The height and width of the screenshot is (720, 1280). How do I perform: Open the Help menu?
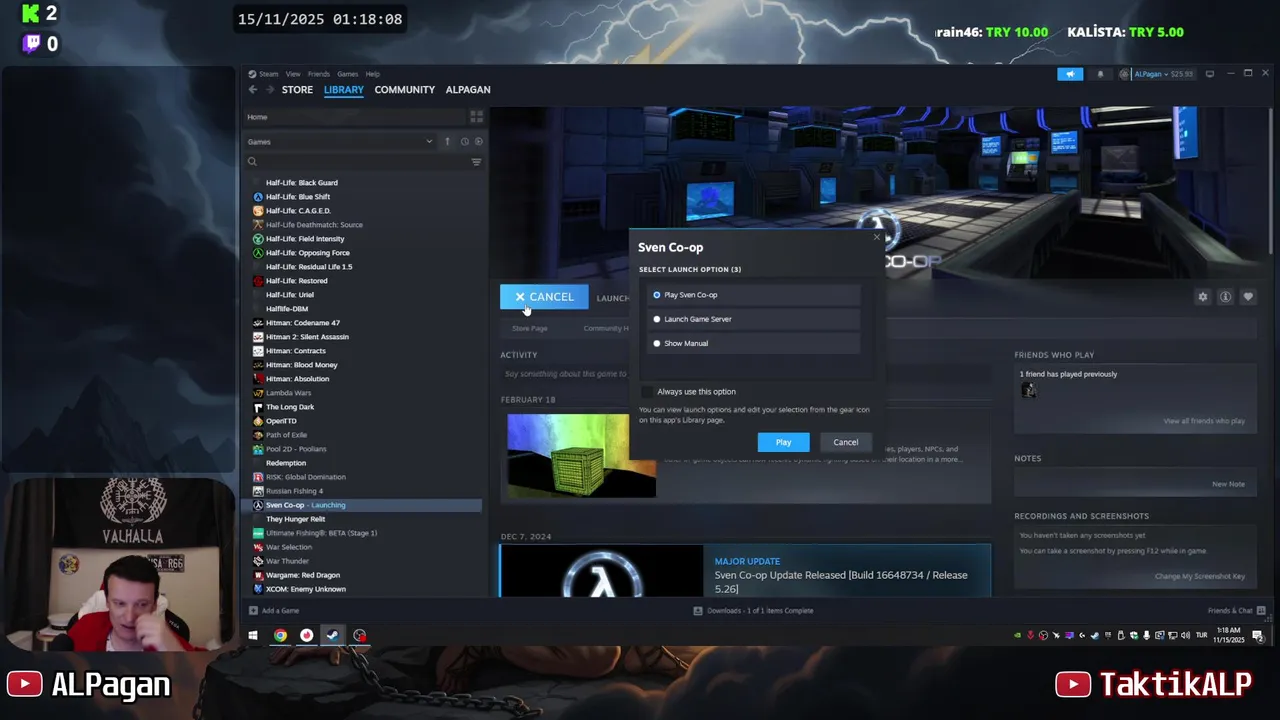click(372, 74)
